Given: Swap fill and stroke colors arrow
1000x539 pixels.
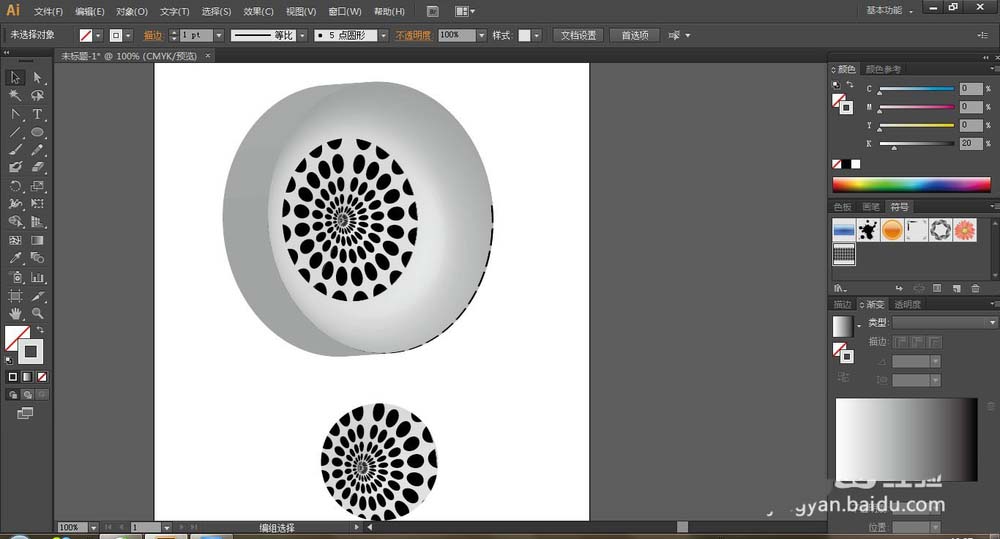Looking at the screenshot, I should [41, 330].
